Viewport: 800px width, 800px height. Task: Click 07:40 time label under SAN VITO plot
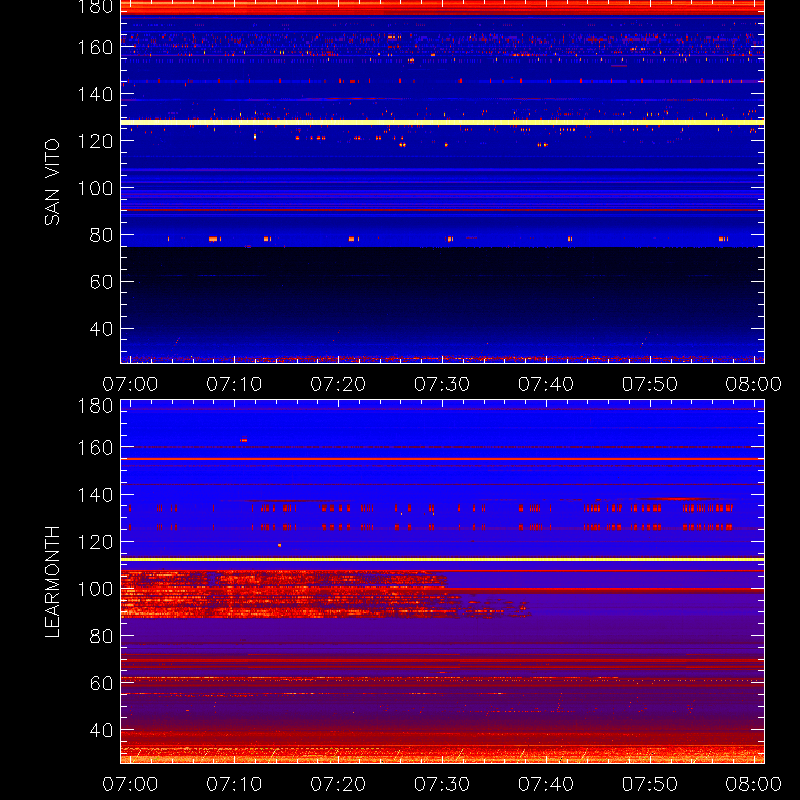pyautogui.click(x=546, y=384)
